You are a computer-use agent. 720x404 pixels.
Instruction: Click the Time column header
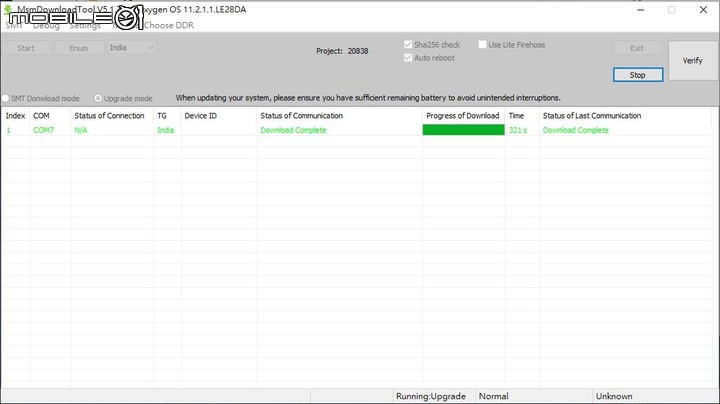(522, 116)
